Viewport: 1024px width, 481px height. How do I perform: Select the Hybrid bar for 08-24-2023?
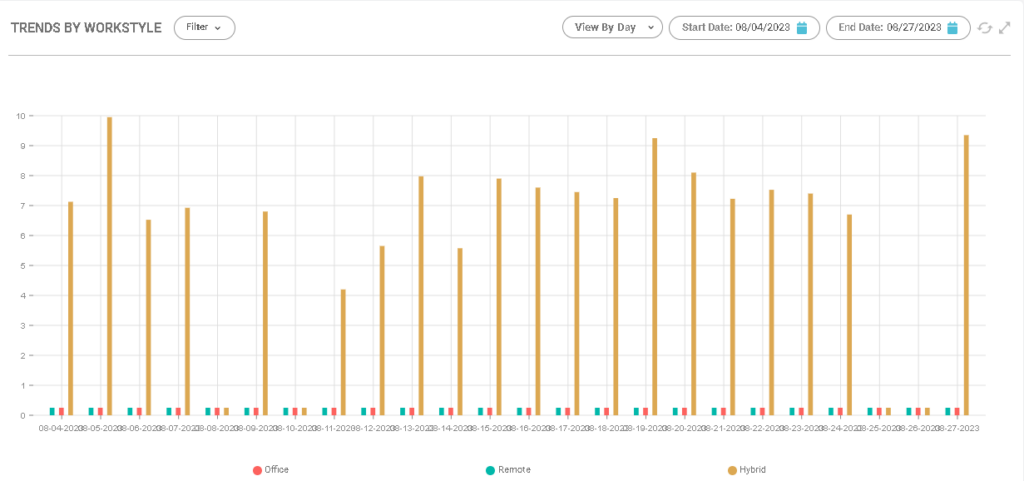pos(849,314)
